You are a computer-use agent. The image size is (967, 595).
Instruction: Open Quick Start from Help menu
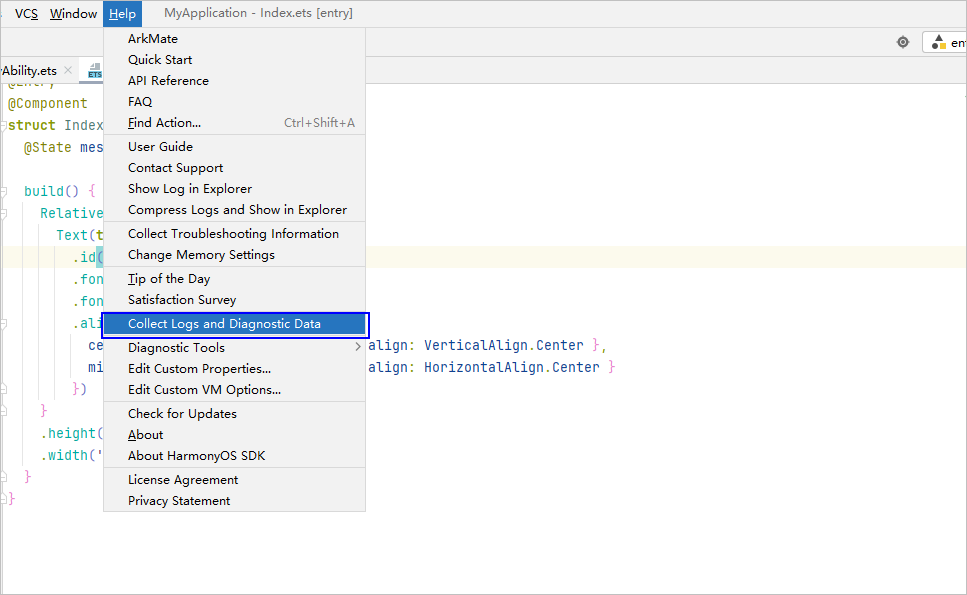160,60
